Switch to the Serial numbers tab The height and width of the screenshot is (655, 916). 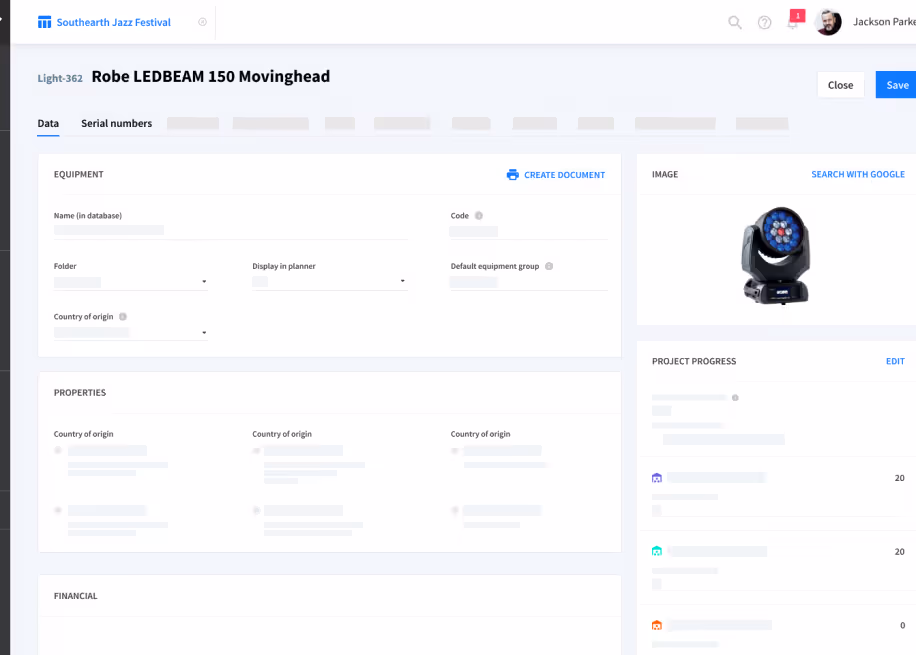point(116,123)
